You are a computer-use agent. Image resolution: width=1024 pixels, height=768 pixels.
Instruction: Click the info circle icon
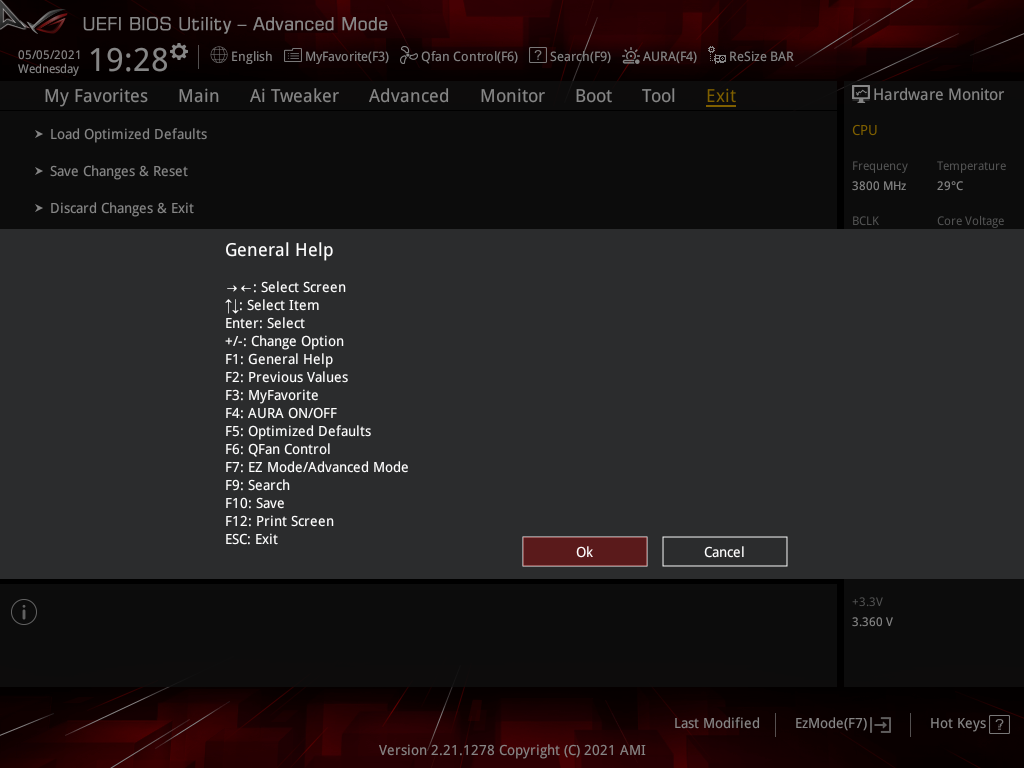click(x=24, y=612)
